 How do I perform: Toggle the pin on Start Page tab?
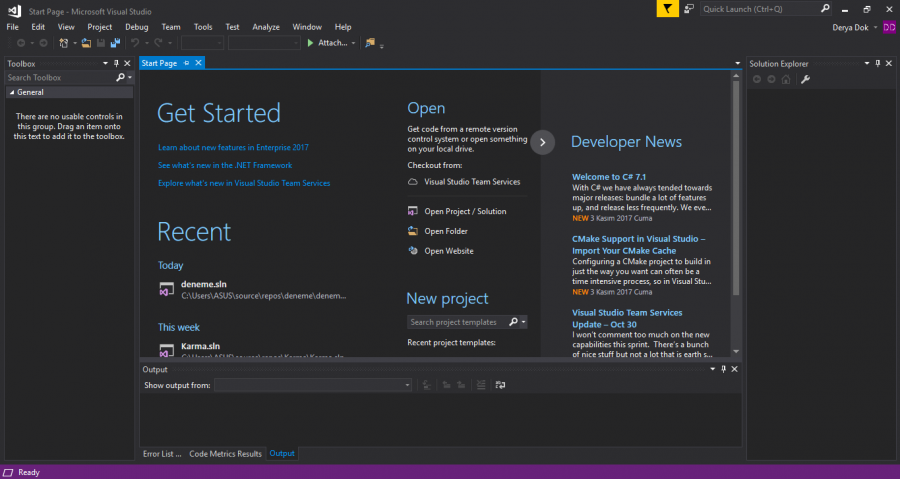[186, 63]
